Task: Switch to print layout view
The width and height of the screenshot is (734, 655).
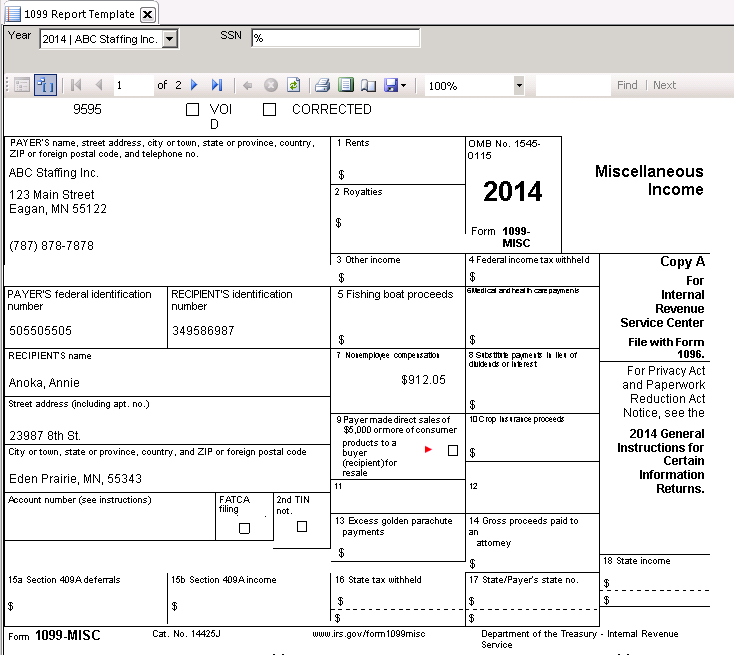Action: coord(345,85)
